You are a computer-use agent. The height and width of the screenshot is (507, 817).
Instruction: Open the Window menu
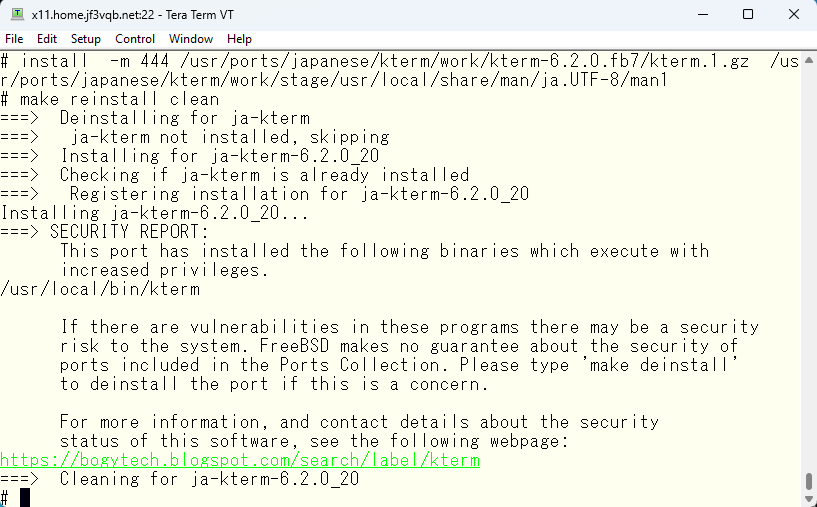point(191,39)
